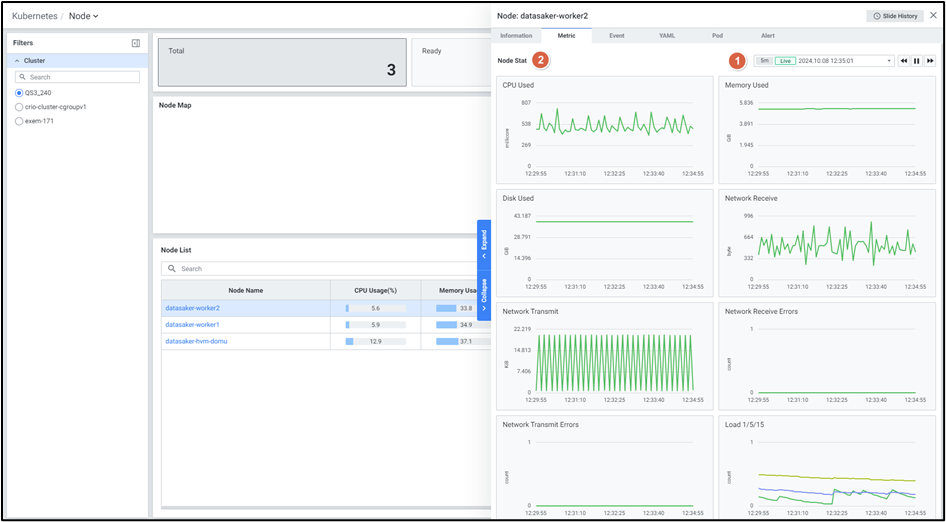Screen dimensions: 946x522
Task: Choose the exem-171 cluster option
Action: click(19, 121)
